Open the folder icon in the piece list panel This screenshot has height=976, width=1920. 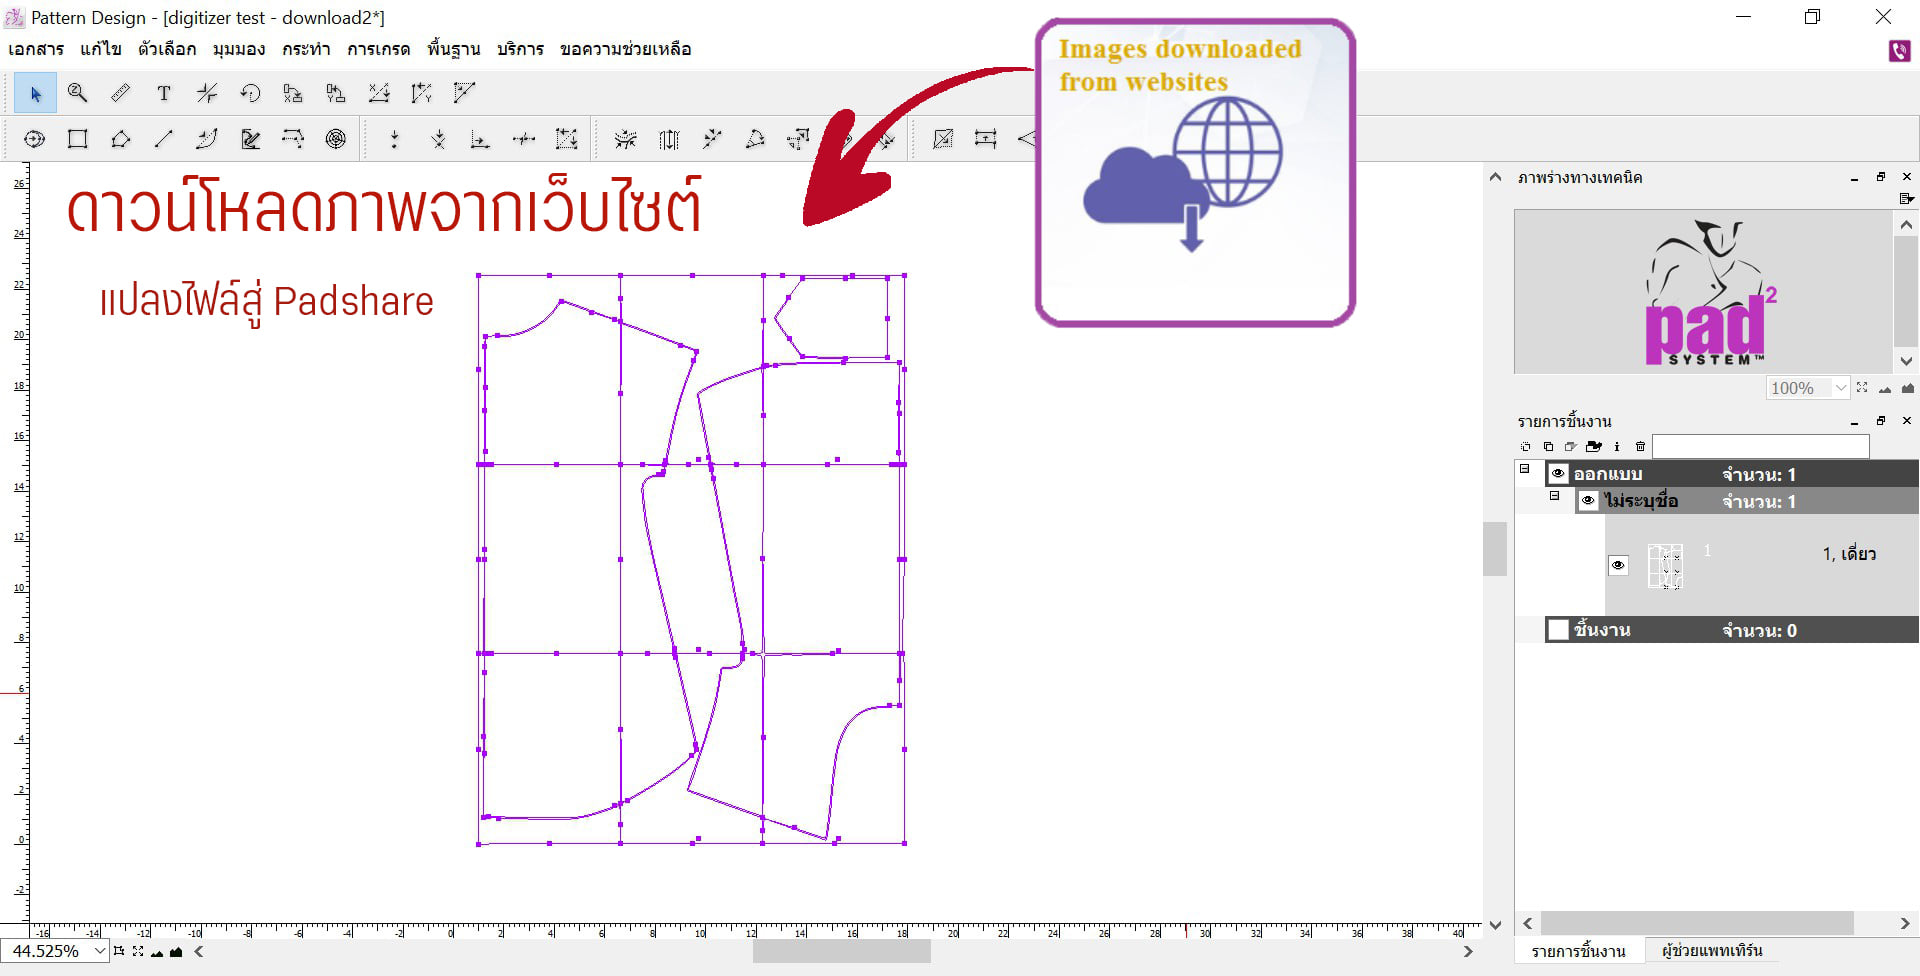(1594, 446)
